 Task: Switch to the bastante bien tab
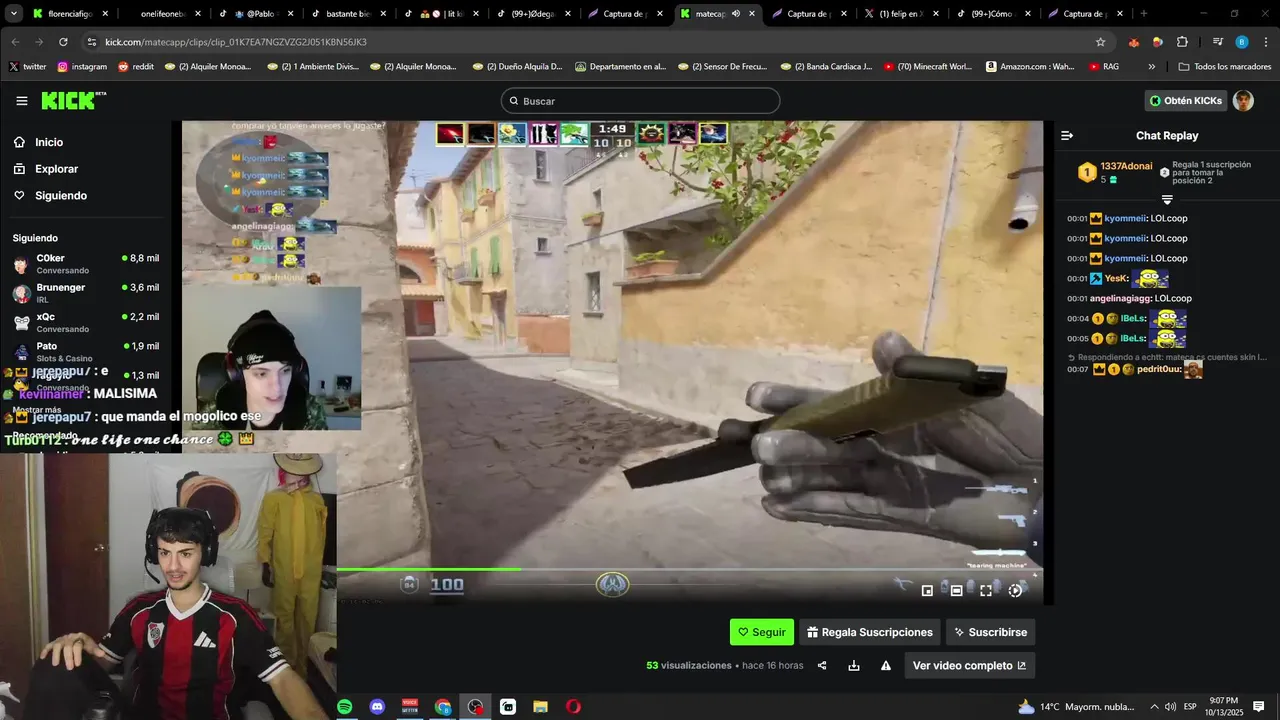click(x=348, y=14)
